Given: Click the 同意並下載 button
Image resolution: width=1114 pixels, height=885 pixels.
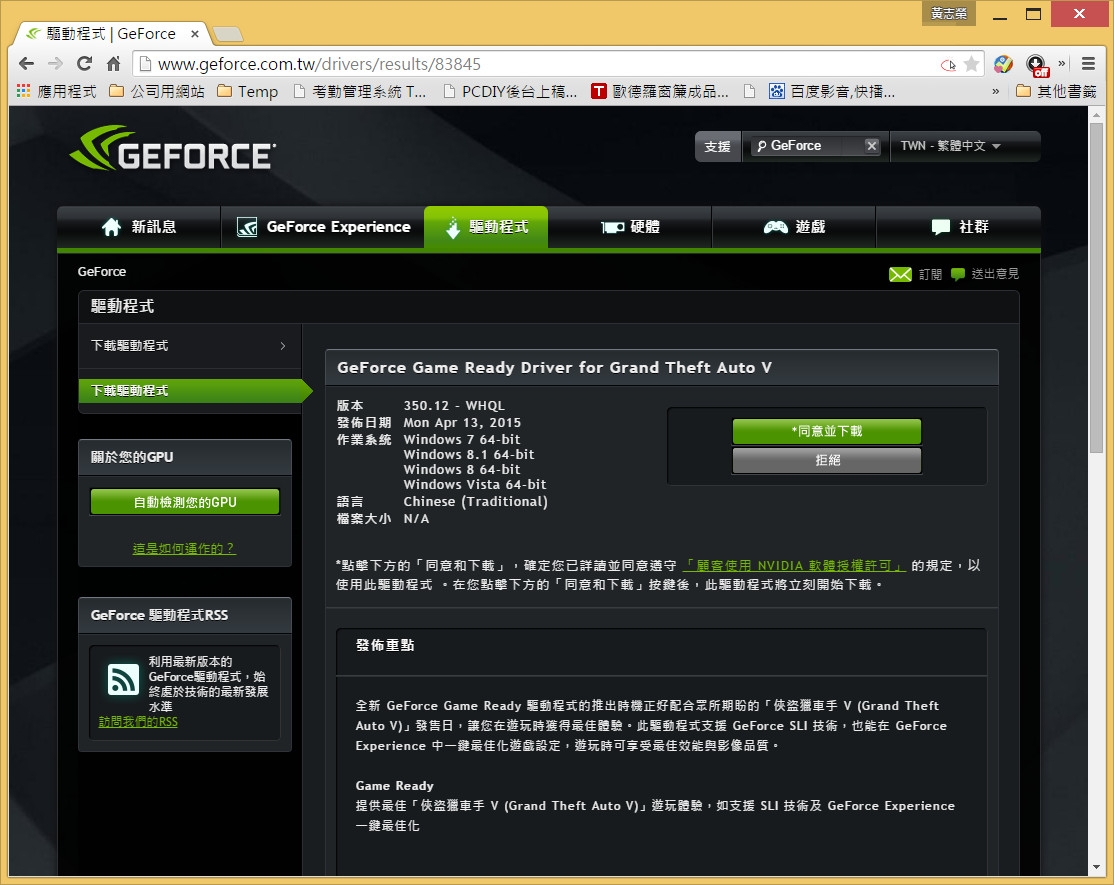Looking at the screenshot, I should [827, 431].
